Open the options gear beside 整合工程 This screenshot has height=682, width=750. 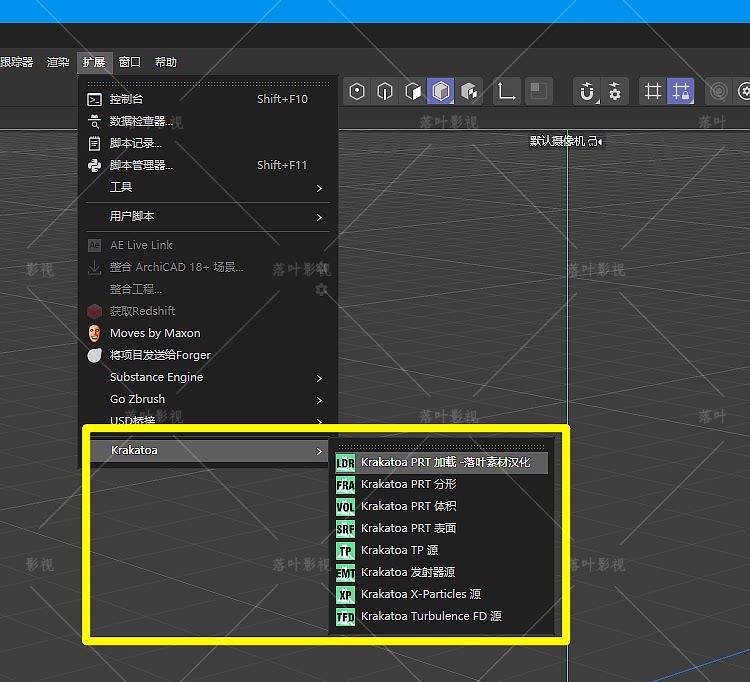(x=321, y=289)
